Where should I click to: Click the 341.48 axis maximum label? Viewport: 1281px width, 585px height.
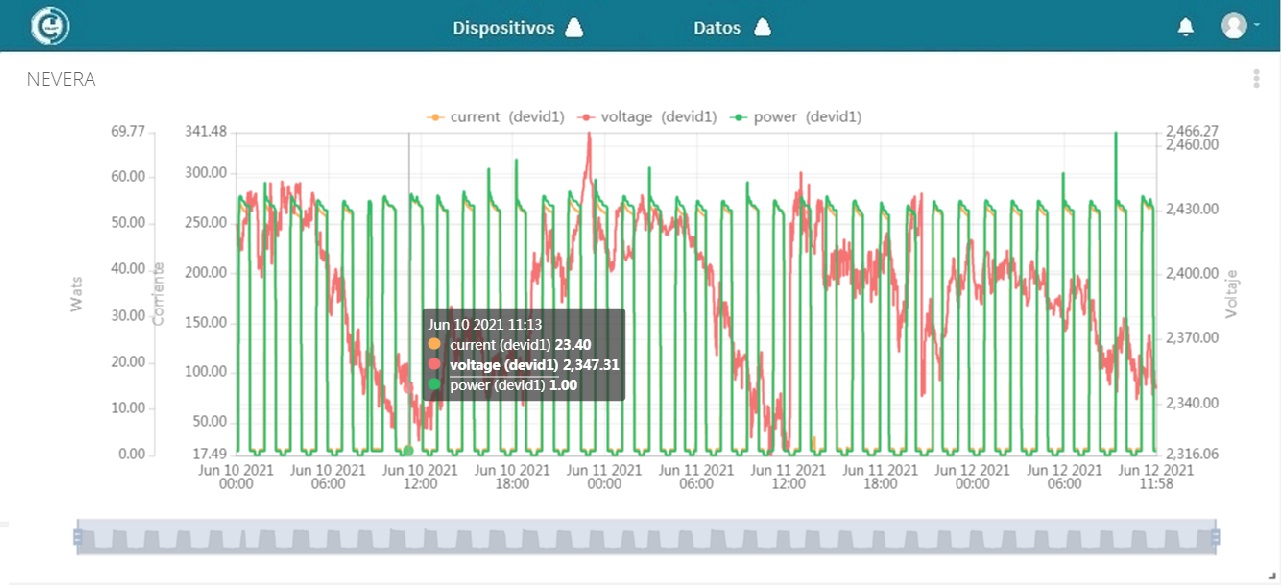pyautogui.click(x=207, y=131)
